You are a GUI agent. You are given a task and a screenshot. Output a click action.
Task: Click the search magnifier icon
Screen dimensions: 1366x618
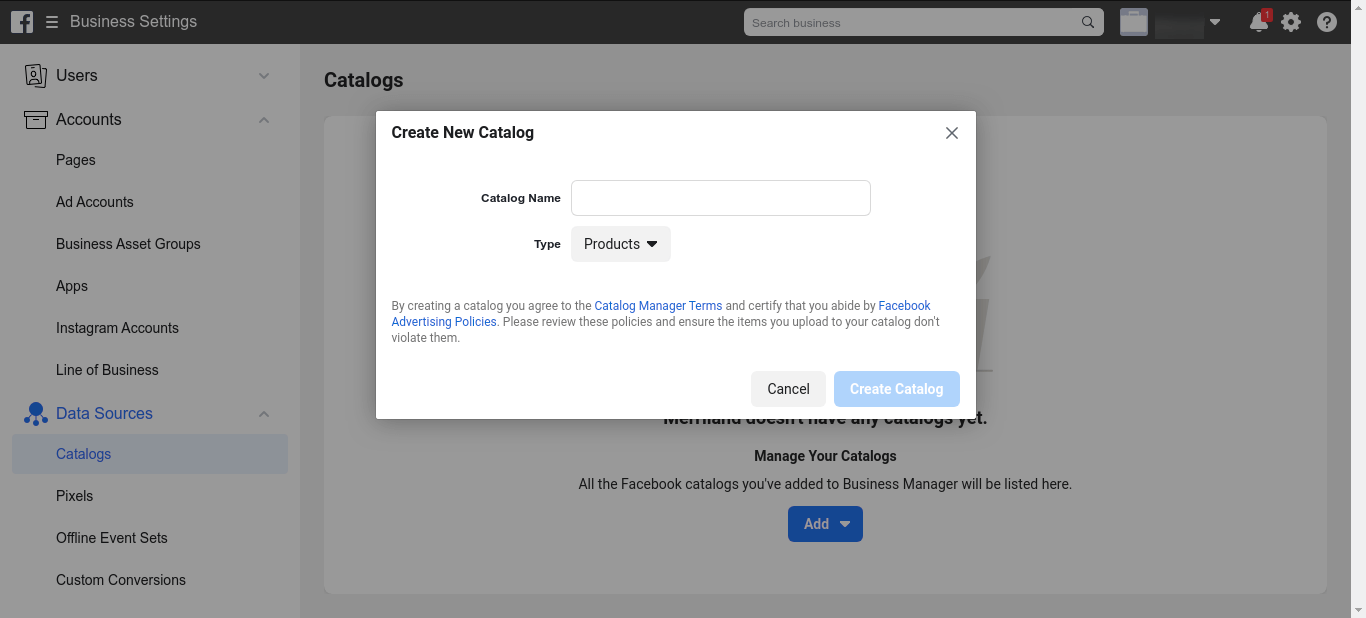coord(1088,22)
